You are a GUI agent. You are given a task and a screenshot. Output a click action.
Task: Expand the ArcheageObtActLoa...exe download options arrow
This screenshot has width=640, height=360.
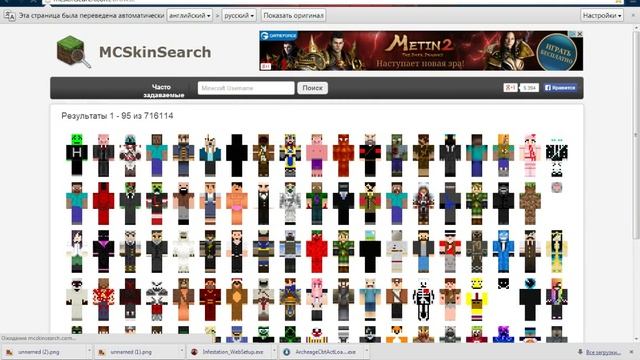(367, 351)
